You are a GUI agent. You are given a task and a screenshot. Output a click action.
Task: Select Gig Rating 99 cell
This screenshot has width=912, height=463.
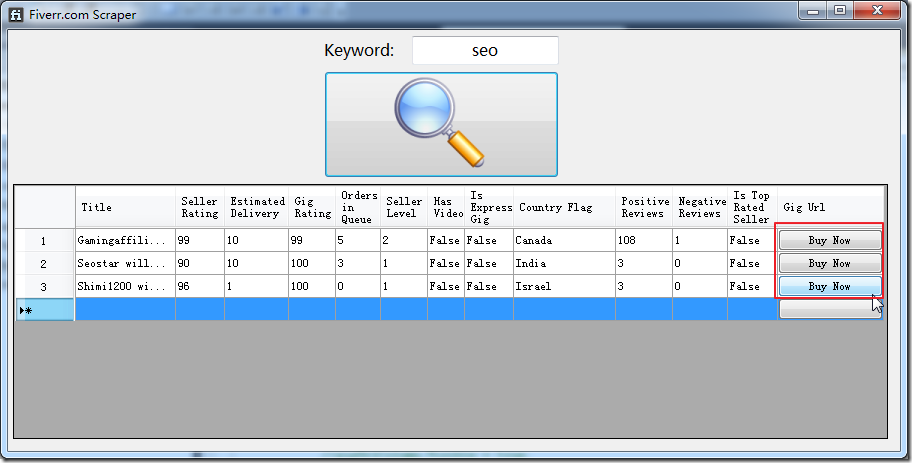(312, 240)
